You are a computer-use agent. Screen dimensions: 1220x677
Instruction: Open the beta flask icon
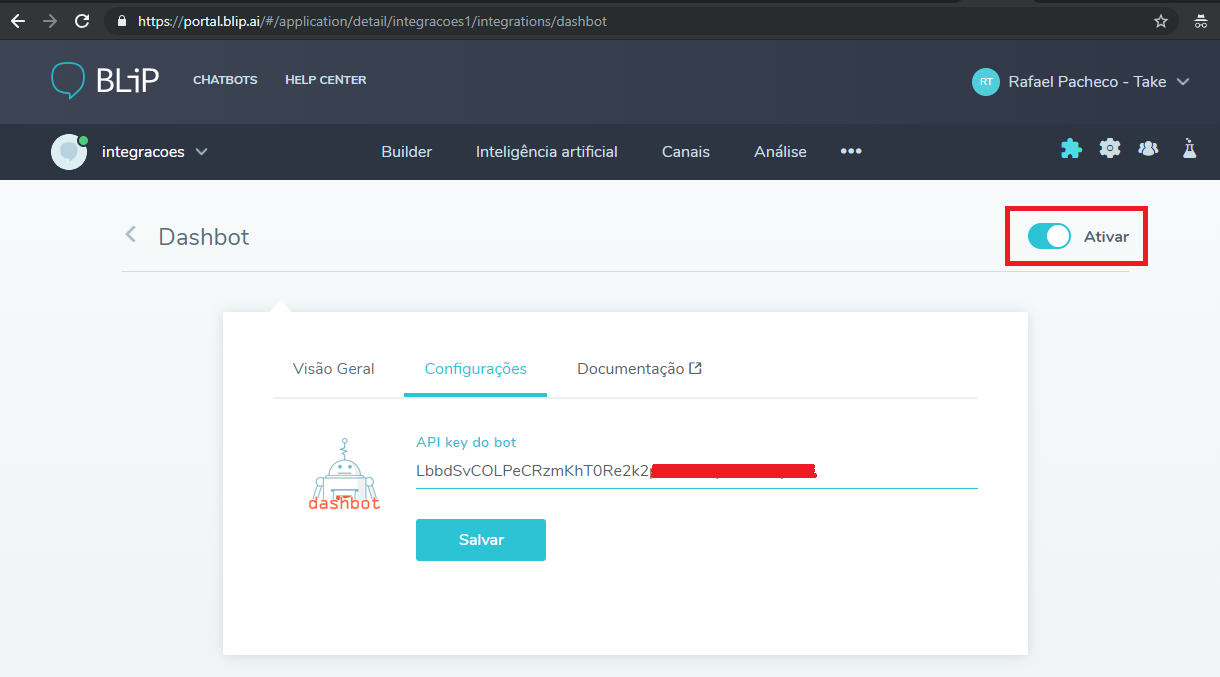tap(1189, 149)
